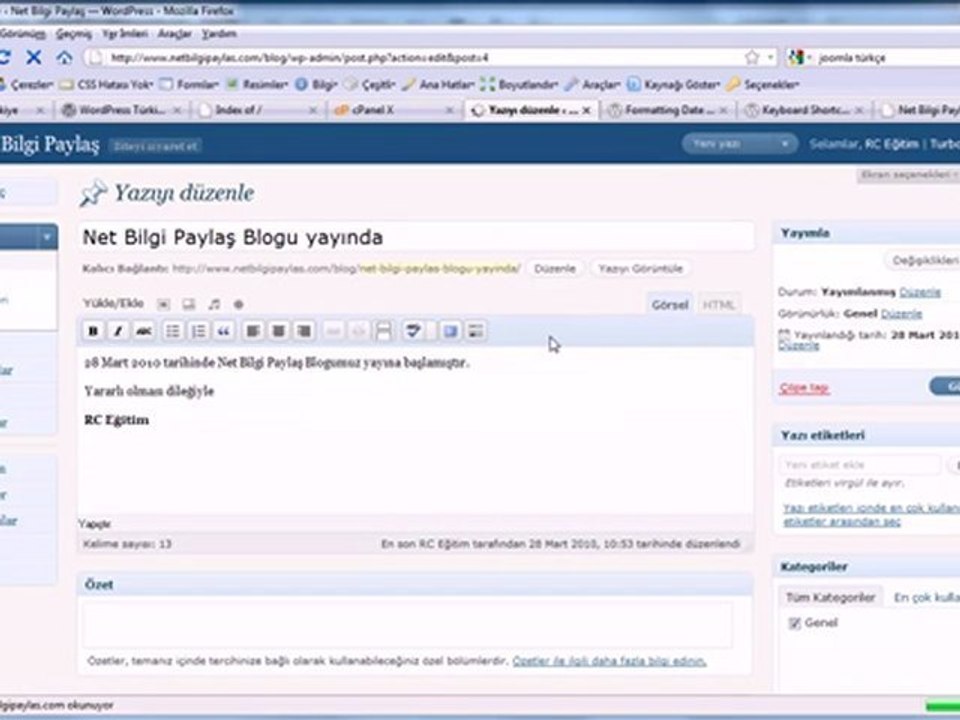This screenshot has height=720, width=960.
Task: Open Boyutlandır toolbar menu
Action: (519, 84)
